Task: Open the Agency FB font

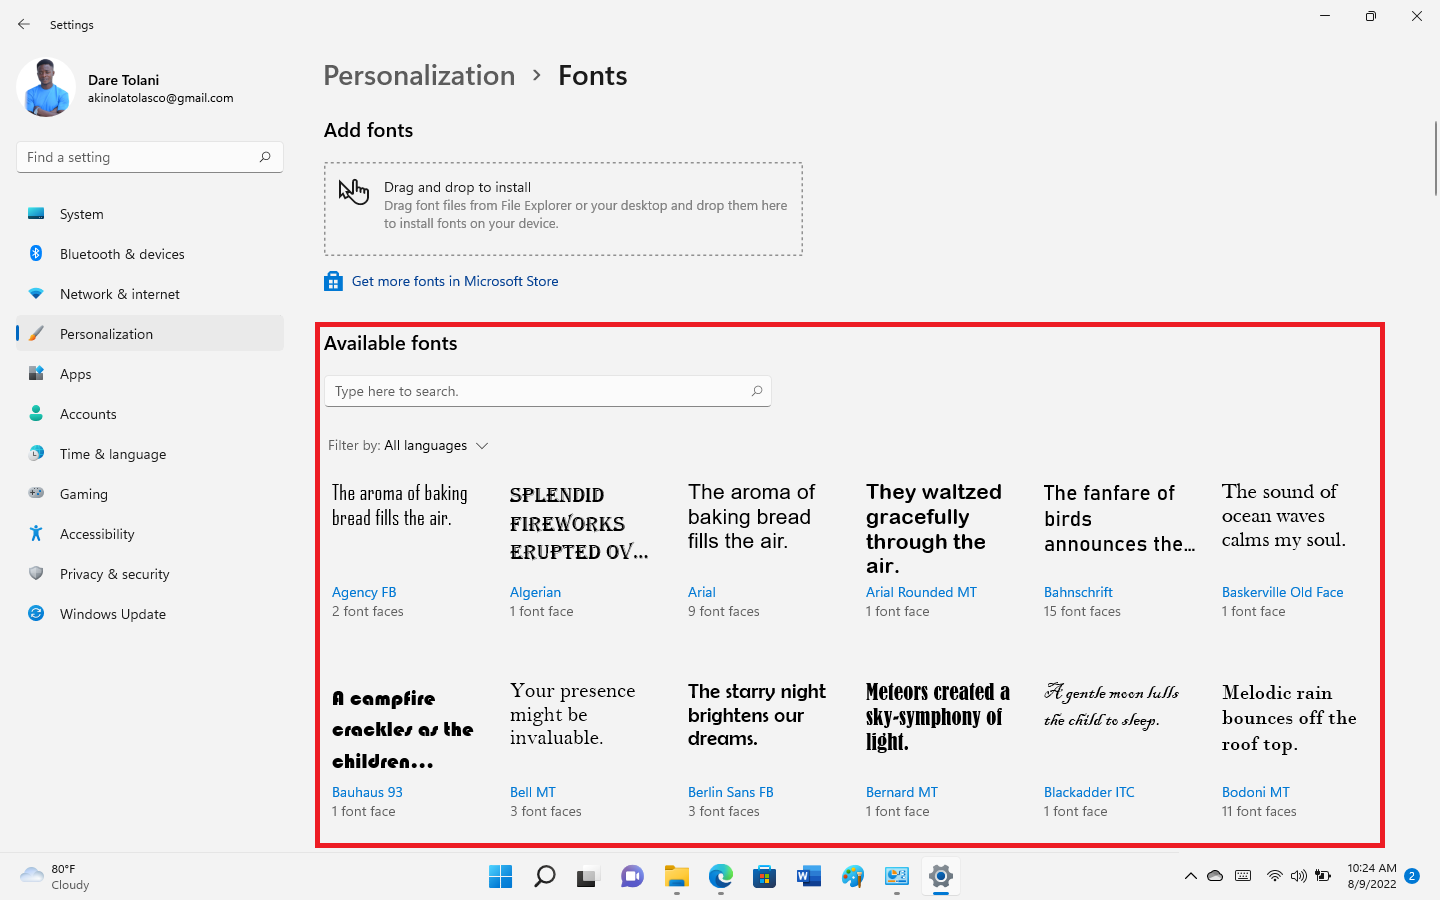Action: coord(364,593)
